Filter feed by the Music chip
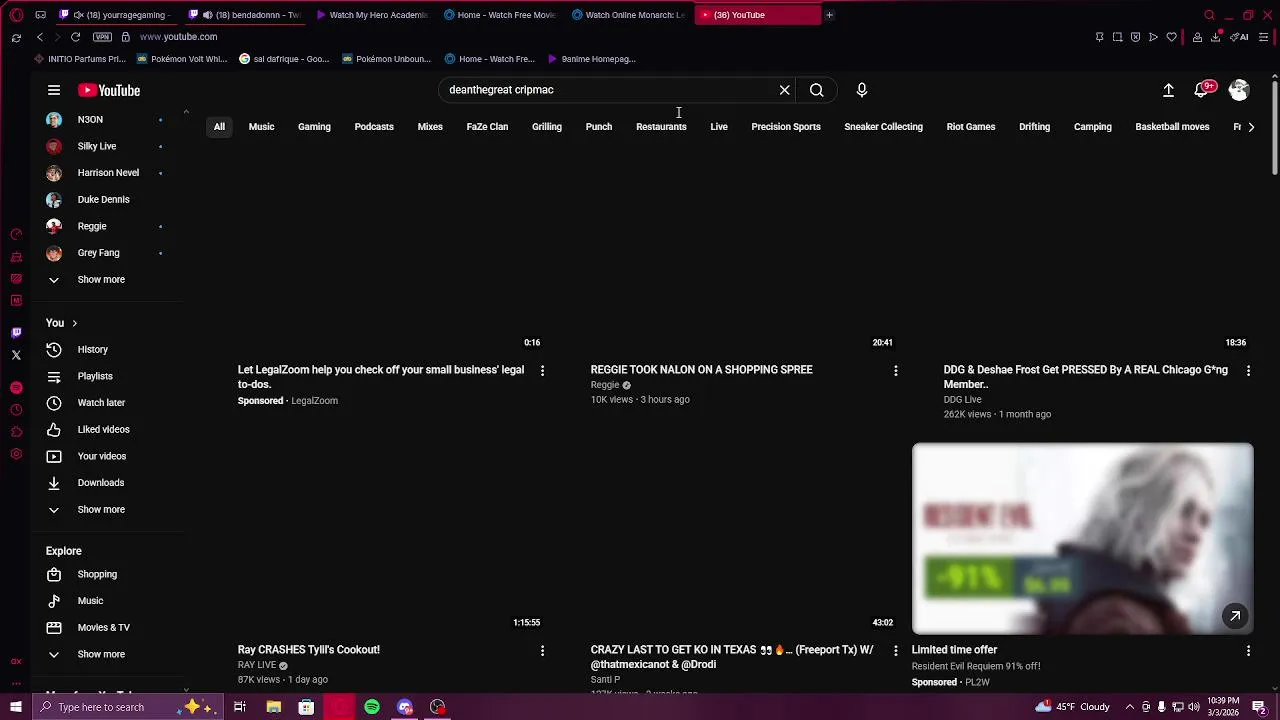Image resolution: width=1280 pixels, height=720 pixels. (261, 127)
